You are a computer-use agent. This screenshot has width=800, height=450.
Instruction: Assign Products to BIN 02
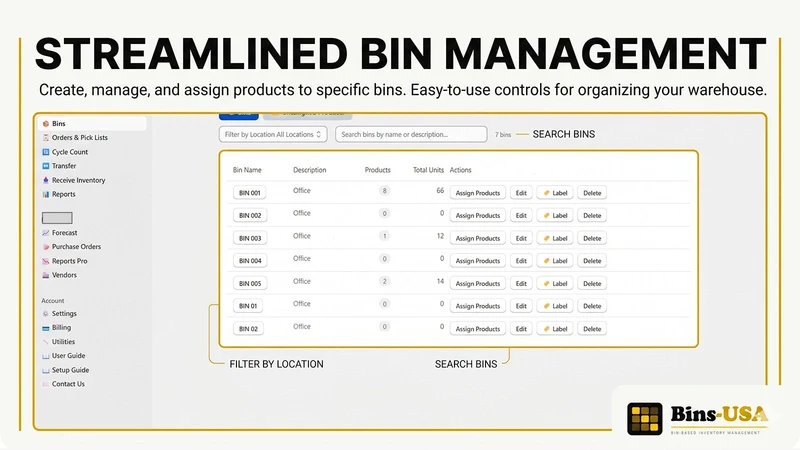click(478, 329)
